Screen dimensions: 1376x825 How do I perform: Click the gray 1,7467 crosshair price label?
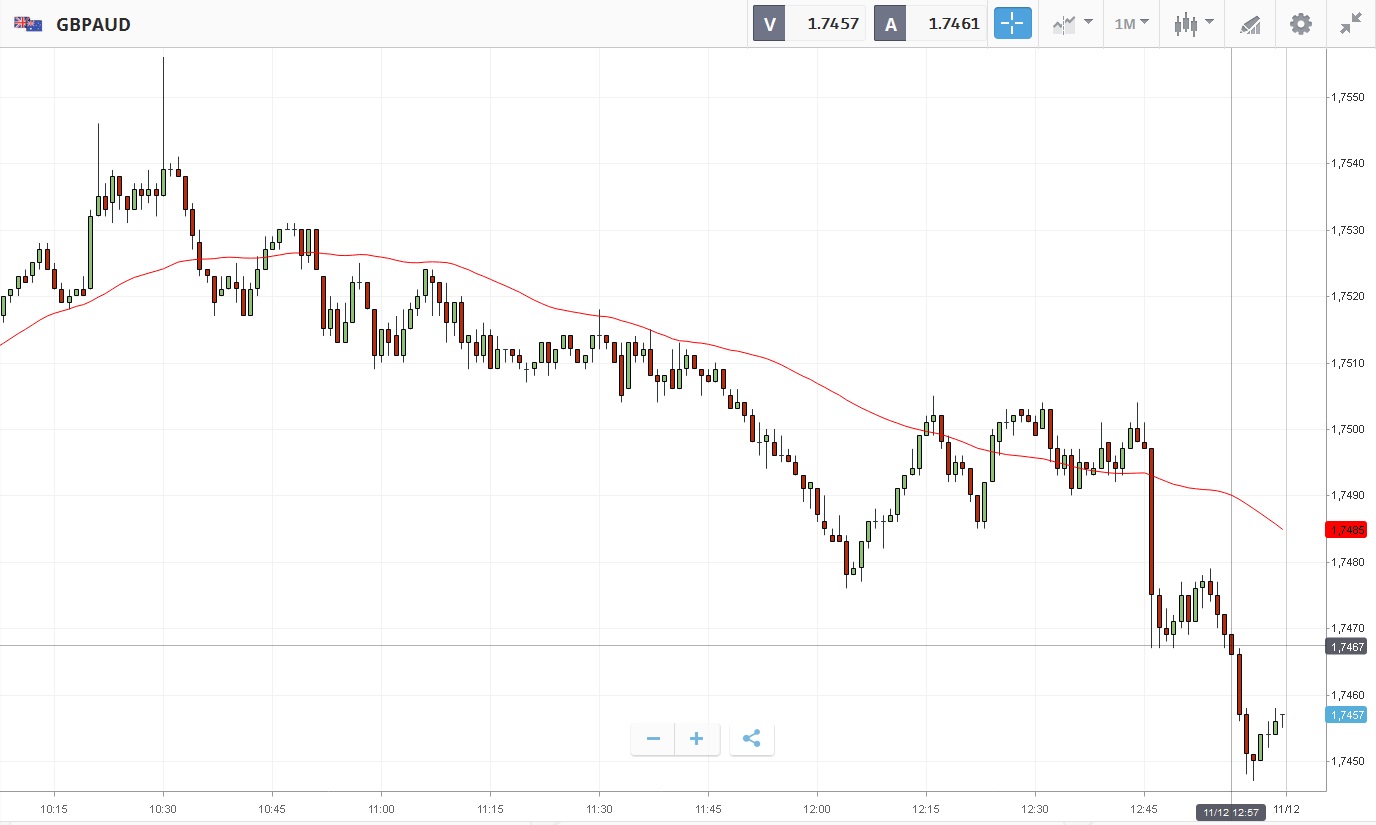1345,647
